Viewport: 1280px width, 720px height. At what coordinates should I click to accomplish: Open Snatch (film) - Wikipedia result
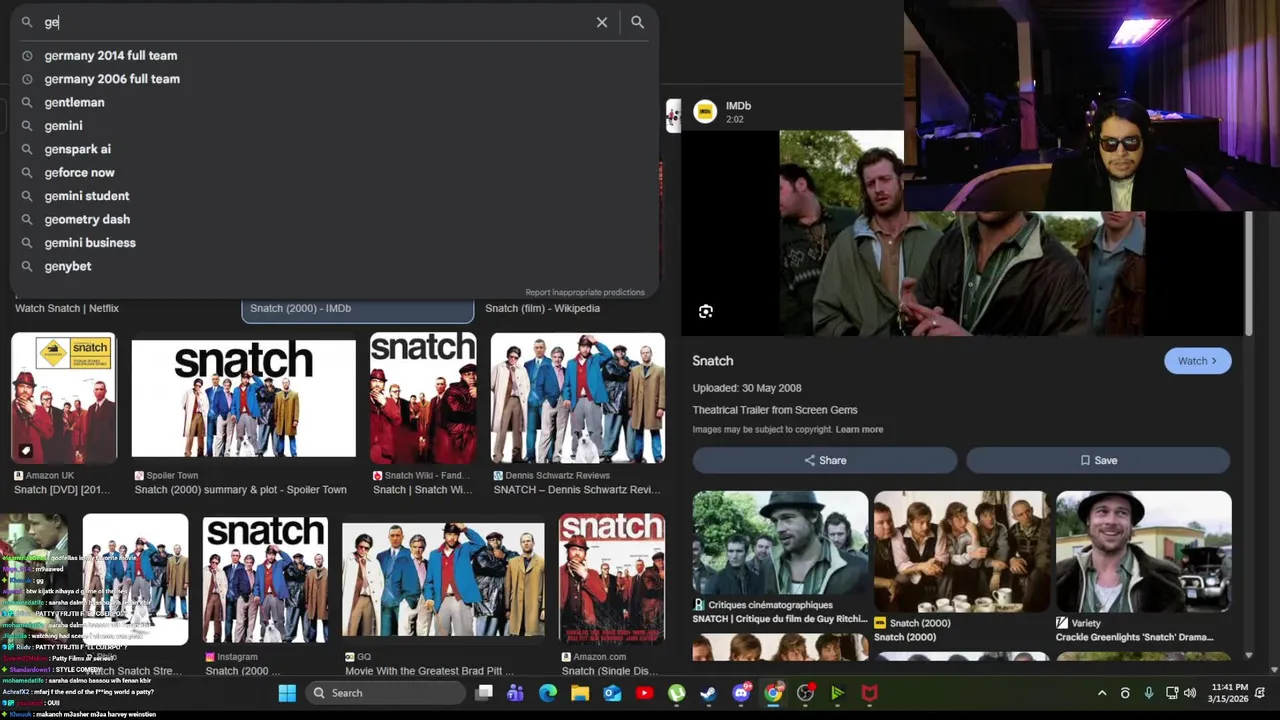point(542,308)
